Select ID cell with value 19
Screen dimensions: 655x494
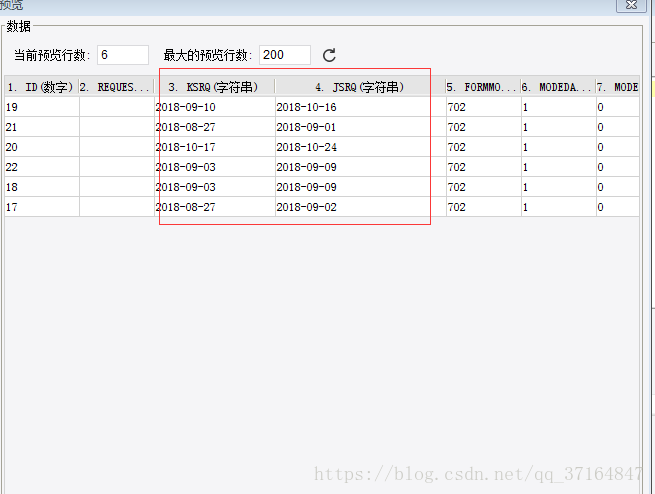pos(42,107)
